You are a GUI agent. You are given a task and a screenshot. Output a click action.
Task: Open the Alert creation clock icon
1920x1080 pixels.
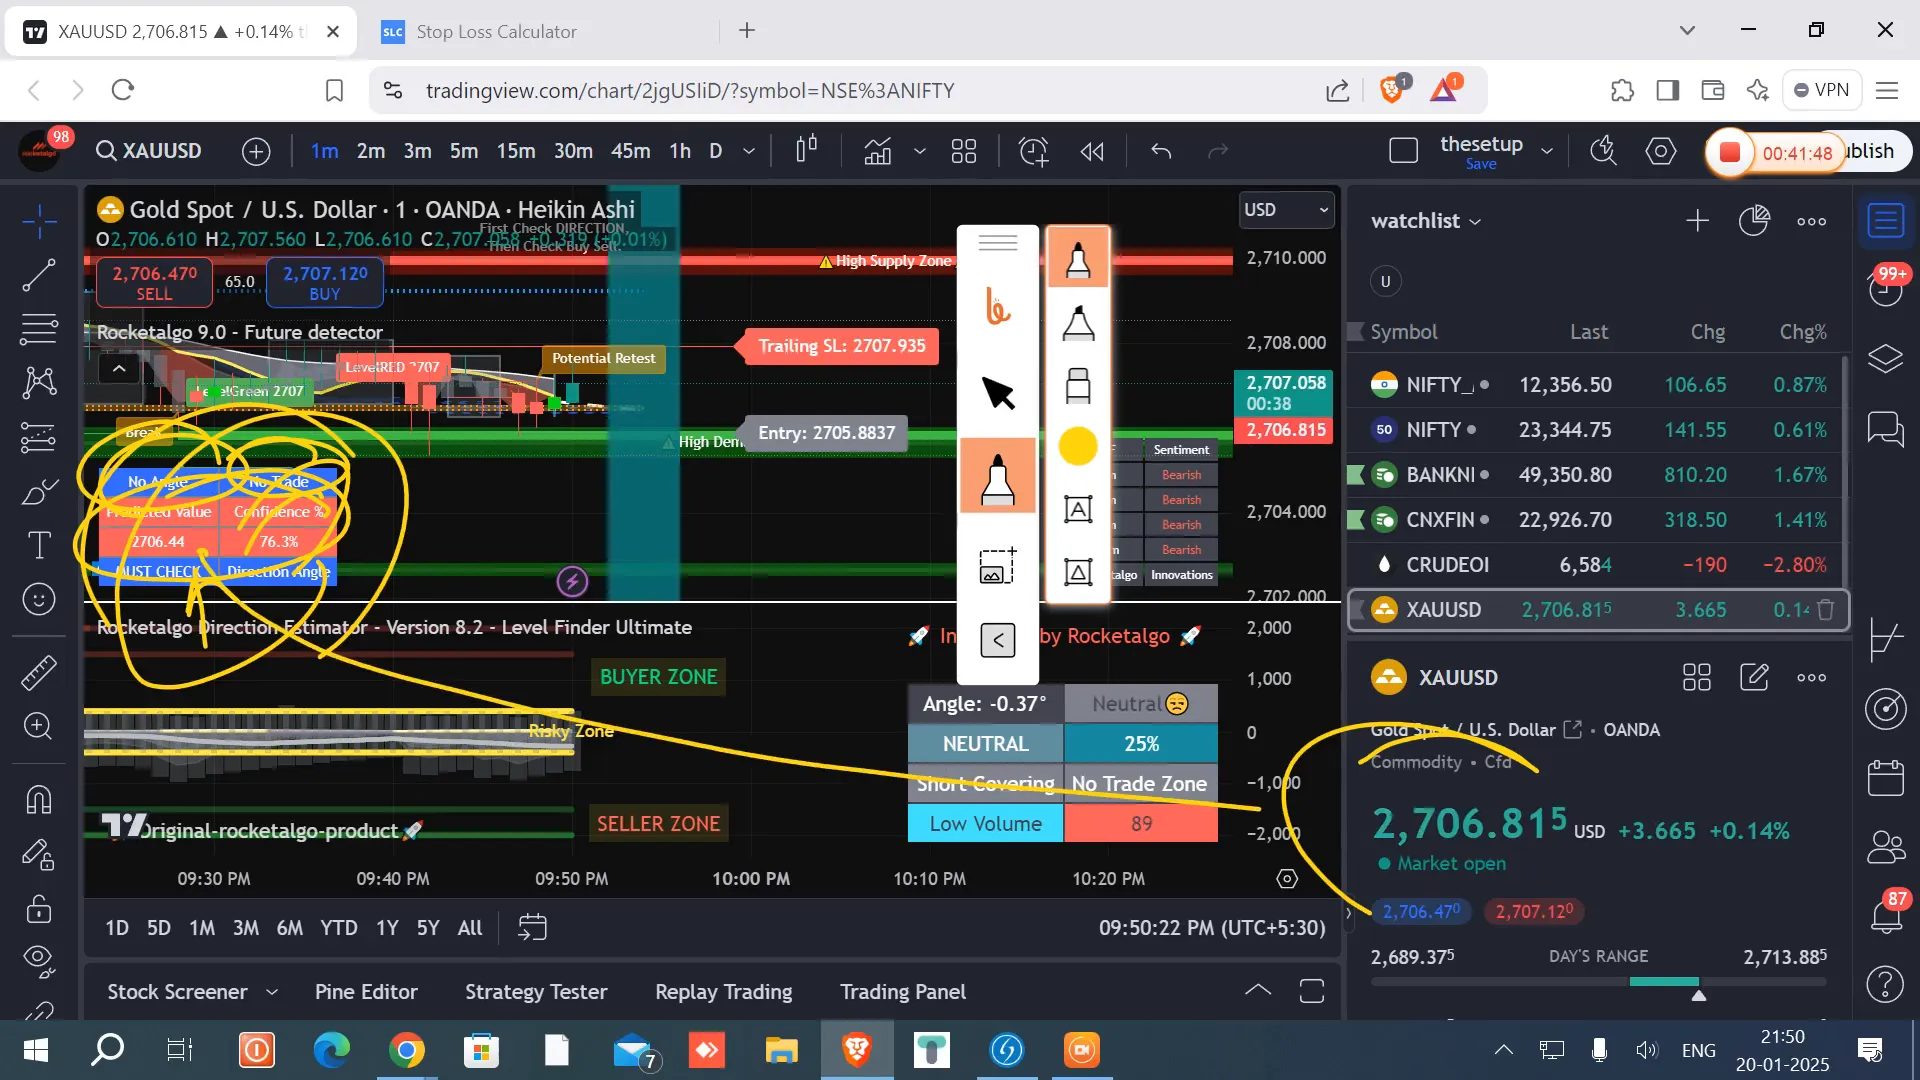coord(1034,151)
